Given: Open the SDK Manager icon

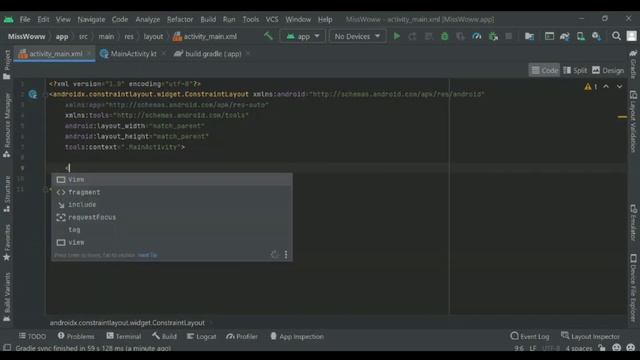Looking at the screenshot, I should point(596,36).
